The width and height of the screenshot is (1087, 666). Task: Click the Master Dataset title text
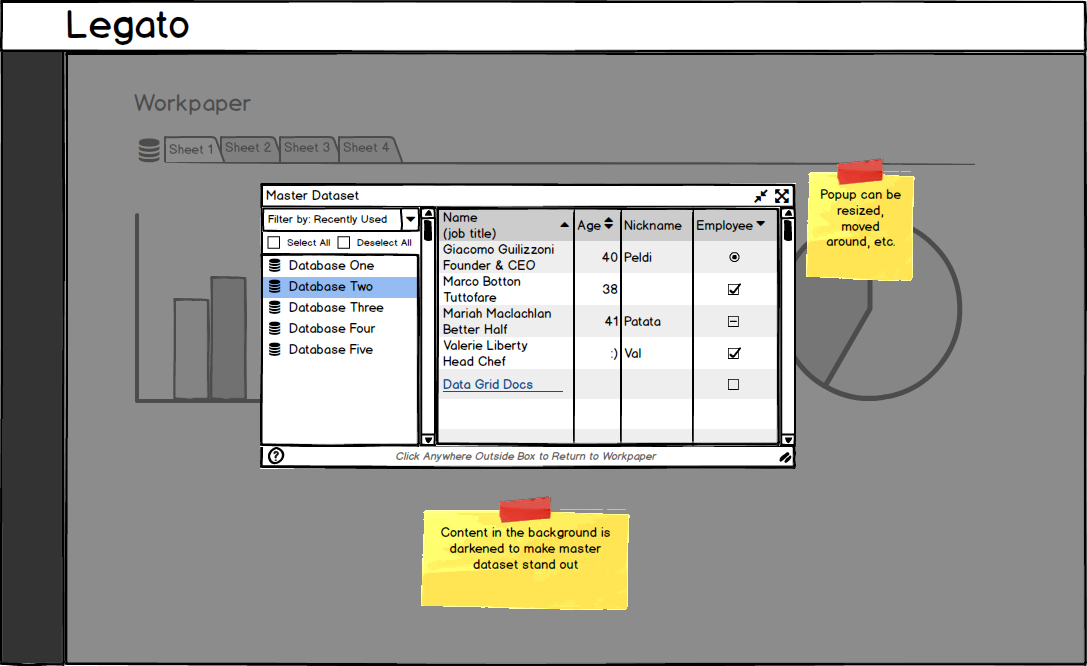[312, 195]
